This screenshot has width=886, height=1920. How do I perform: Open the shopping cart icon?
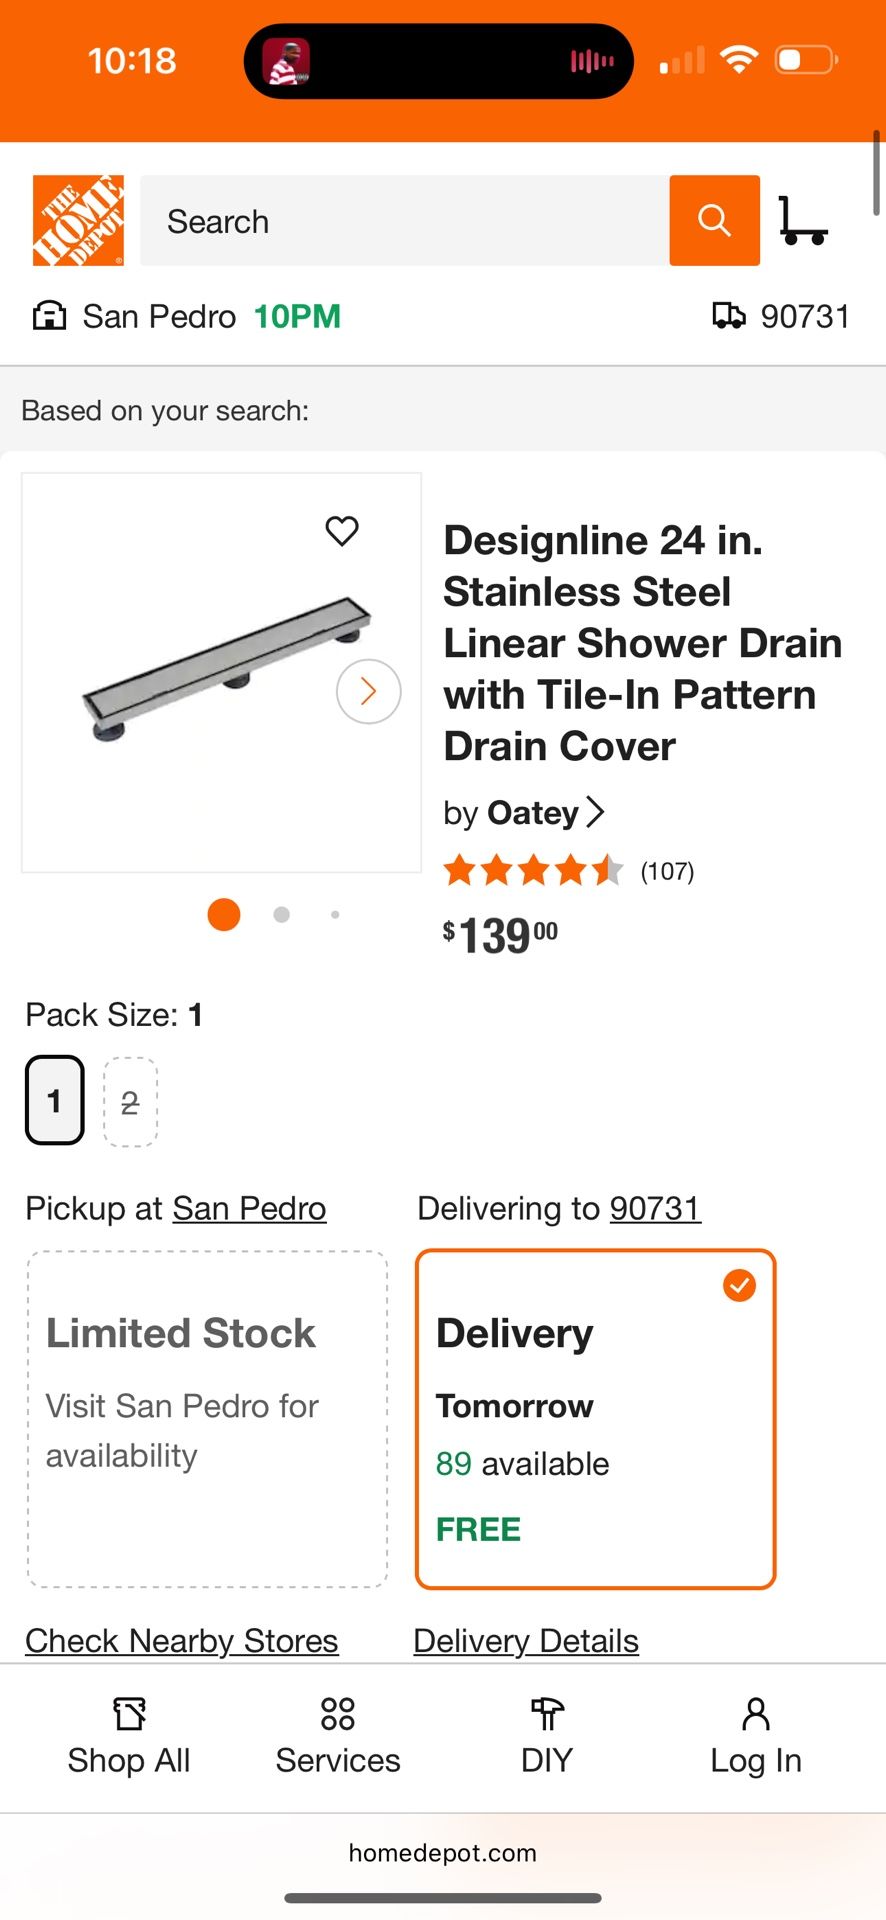click(804, 220)
